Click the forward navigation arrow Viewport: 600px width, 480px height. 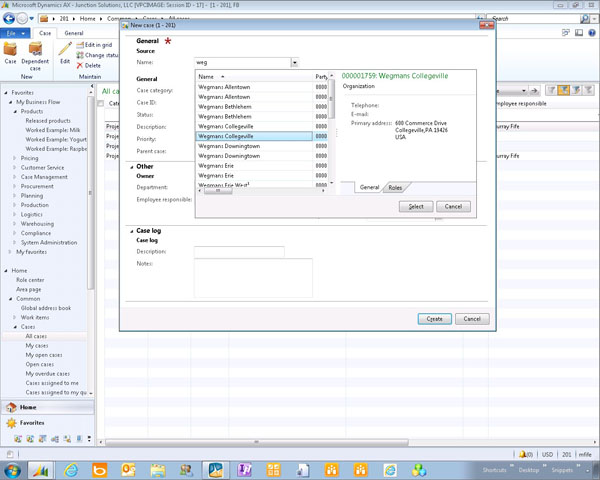(22, 18)
